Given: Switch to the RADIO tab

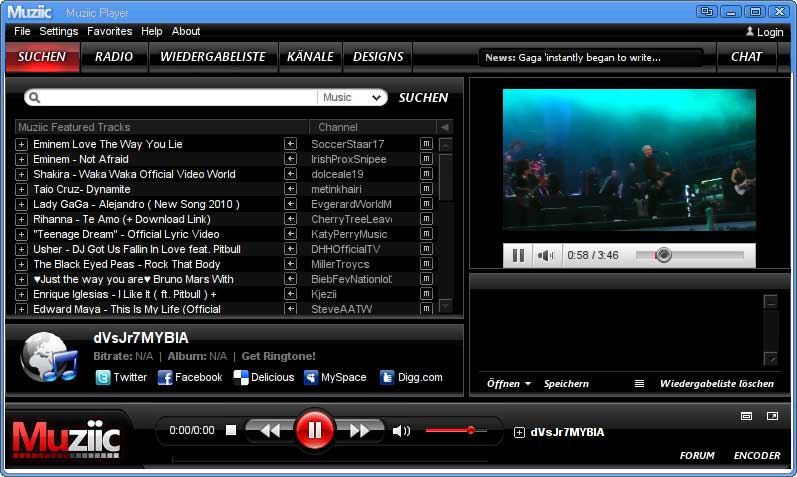Looking at the screenshot, I should tap(114, 57).
